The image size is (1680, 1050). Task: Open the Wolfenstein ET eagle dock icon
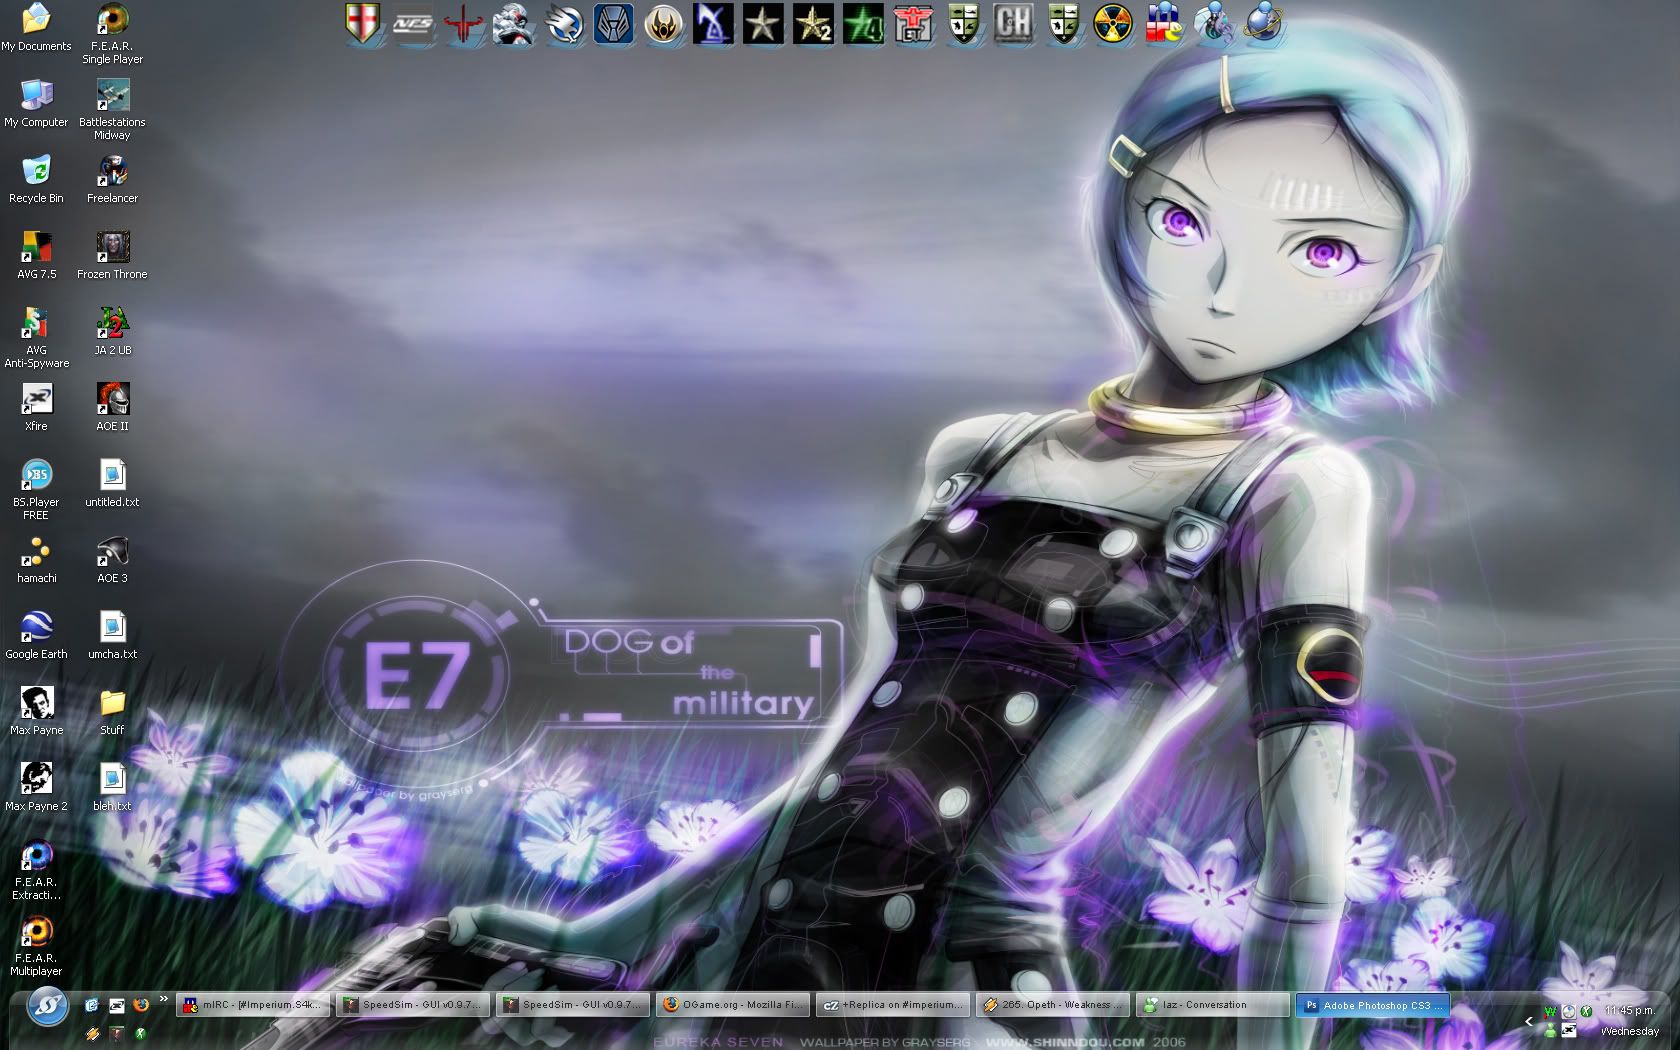pos(913,23)
